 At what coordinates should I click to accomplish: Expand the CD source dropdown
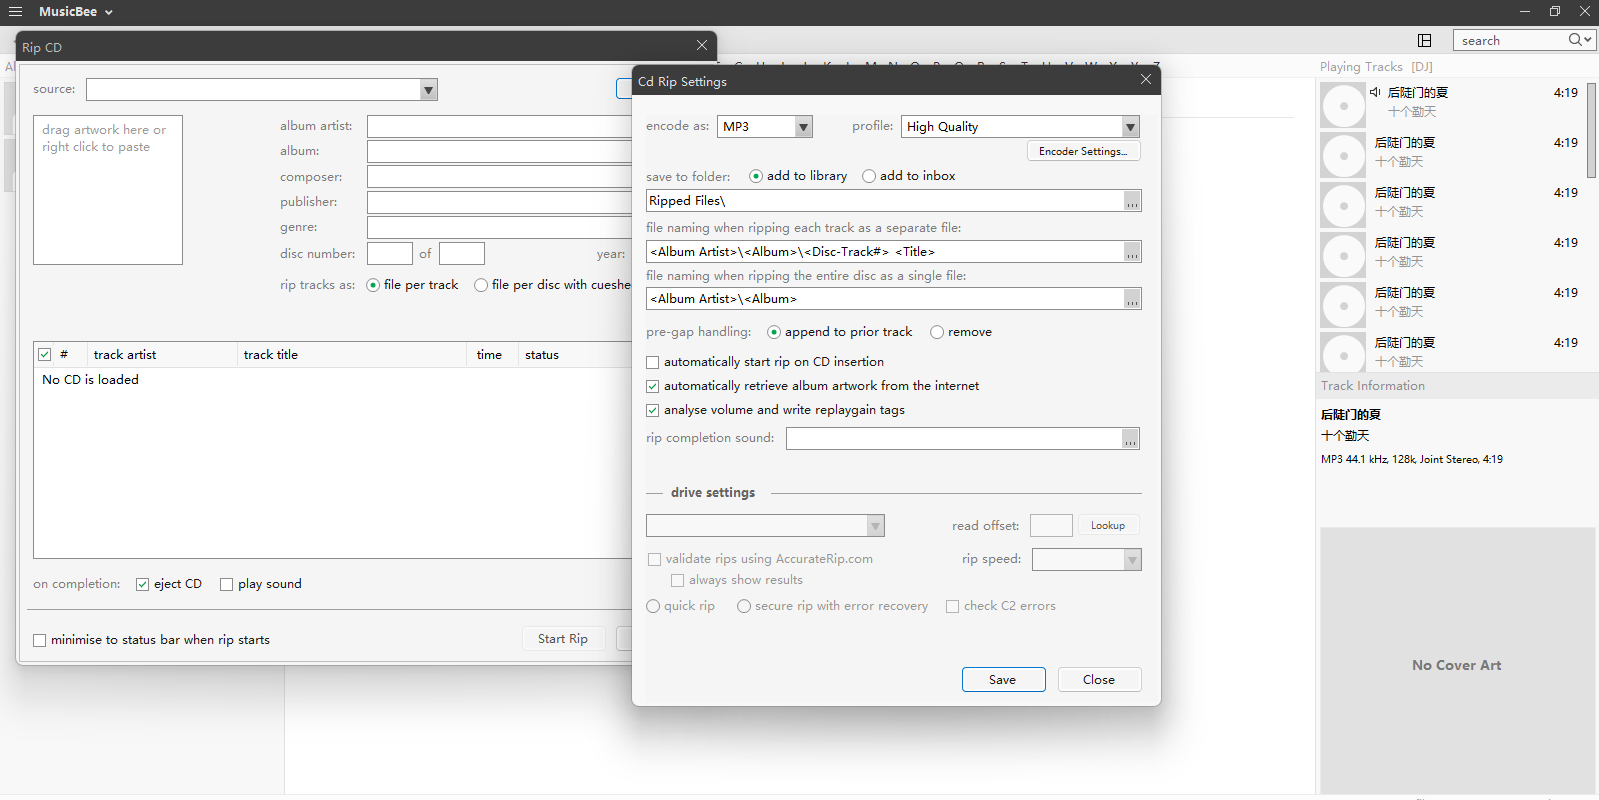[x=428, y=90]
